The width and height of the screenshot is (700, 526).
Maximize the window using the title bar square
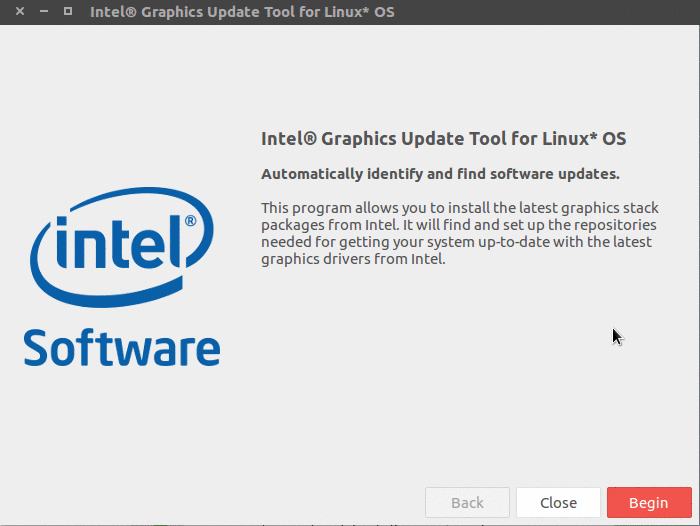tap(68, 11)
